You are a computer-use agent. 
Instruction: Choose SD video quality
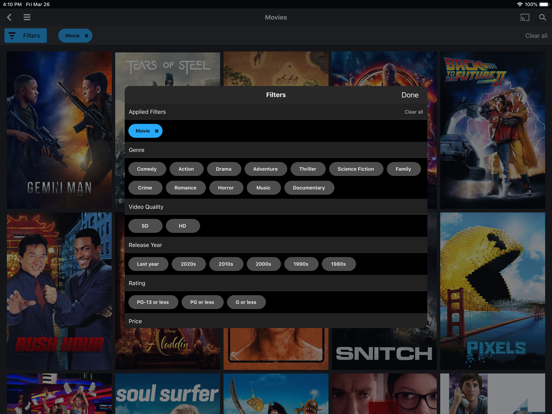pos(145,226)
